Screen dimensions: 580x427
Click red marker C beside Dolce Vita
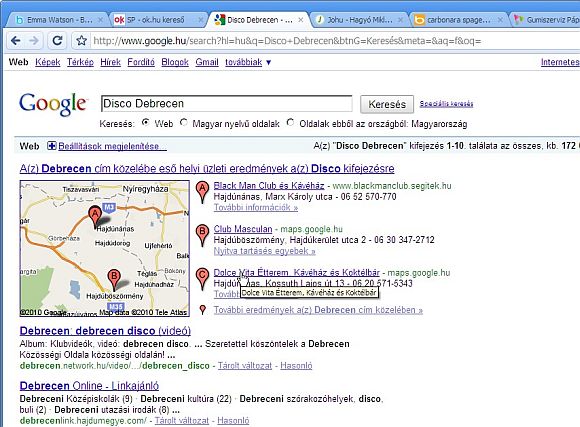202,279
